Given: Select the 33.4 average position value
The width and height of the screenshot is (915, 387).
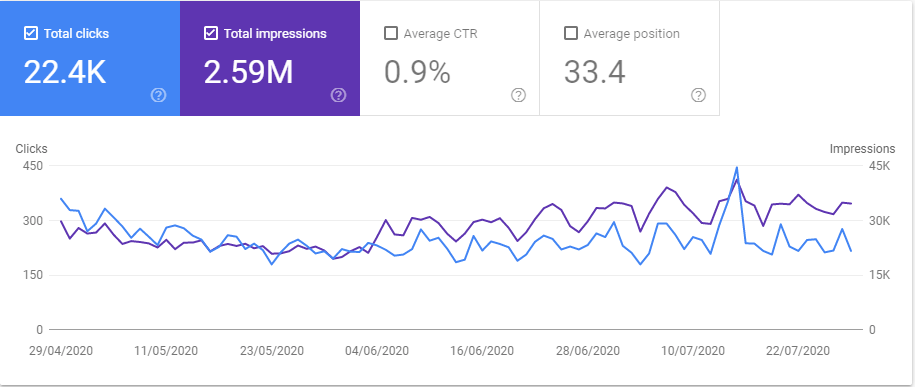Looking at the screenshot, I should pos(595,72).
